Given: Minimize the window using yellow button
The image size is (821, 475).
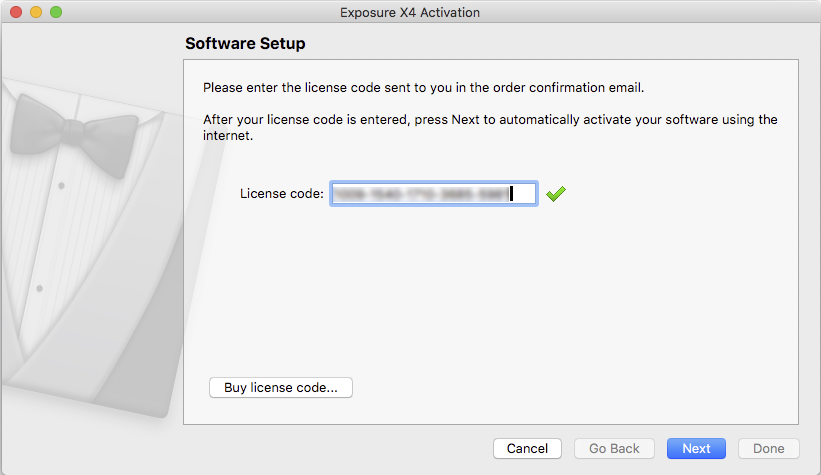Looking at the screenshot, I should [36, 12].
